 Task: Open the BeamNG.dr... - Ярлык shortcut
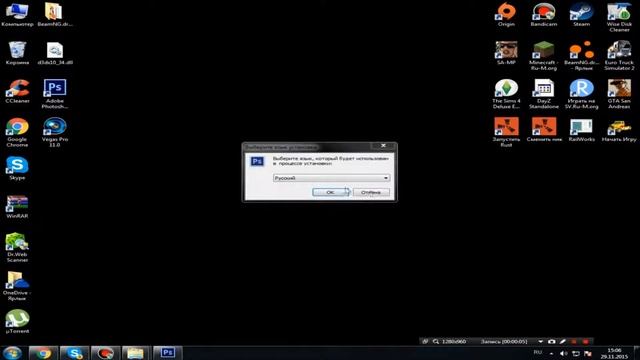pos(581,56)
